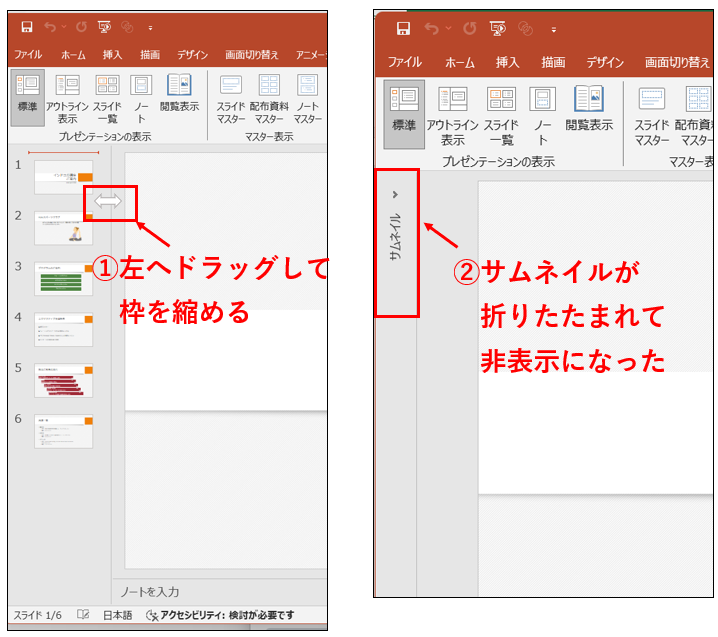Click touch/mouse mode icon in right window
The image size is (718, 637).
526,29
